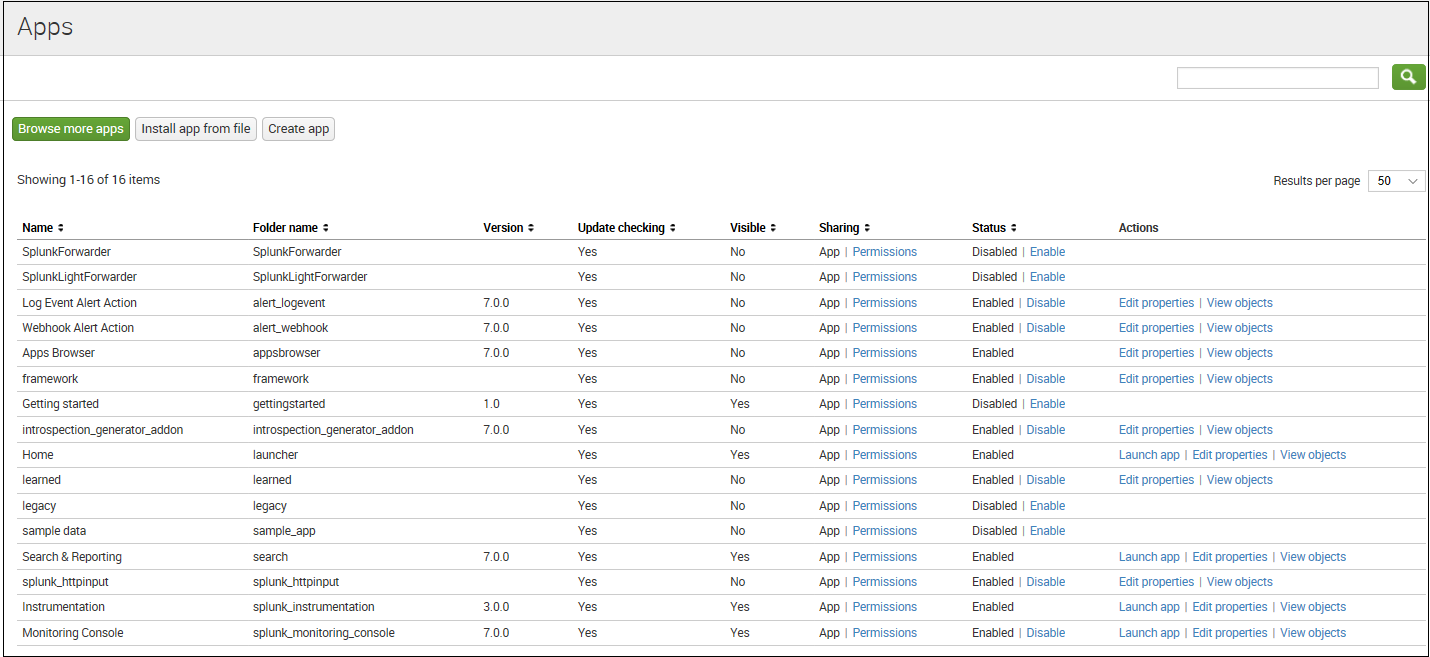View objects of Instrumentation app
Screen dimensions: 1430x657
(1313, 607)
